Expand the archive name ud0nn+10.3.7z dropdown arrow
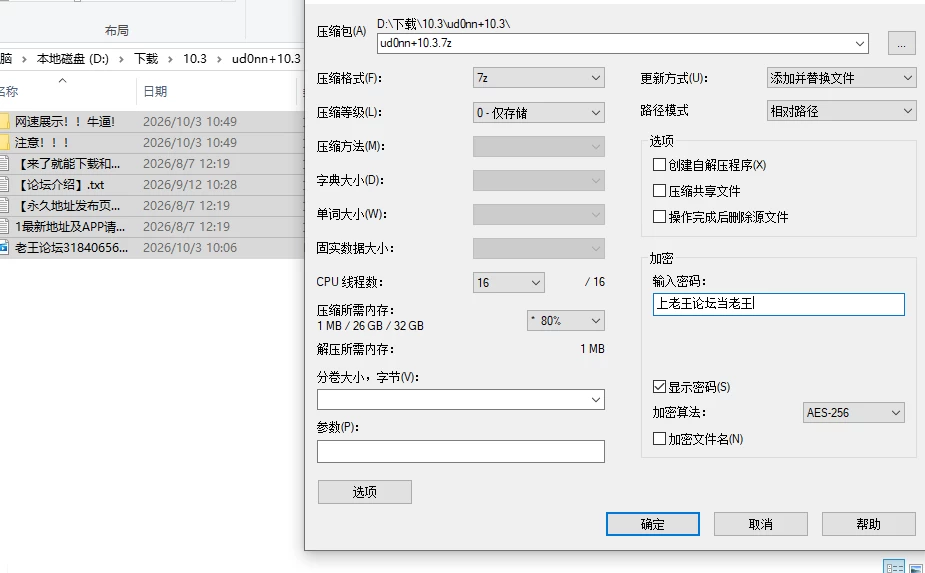The image size is (925, 573). coord(860,43)
